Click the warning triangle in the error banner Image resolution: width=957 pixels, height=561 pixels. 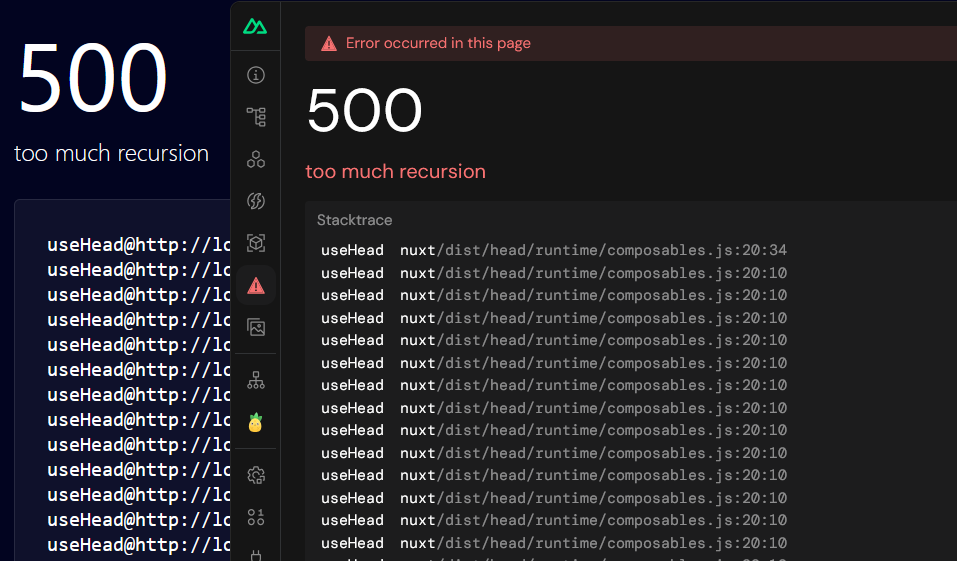[329, 44]
